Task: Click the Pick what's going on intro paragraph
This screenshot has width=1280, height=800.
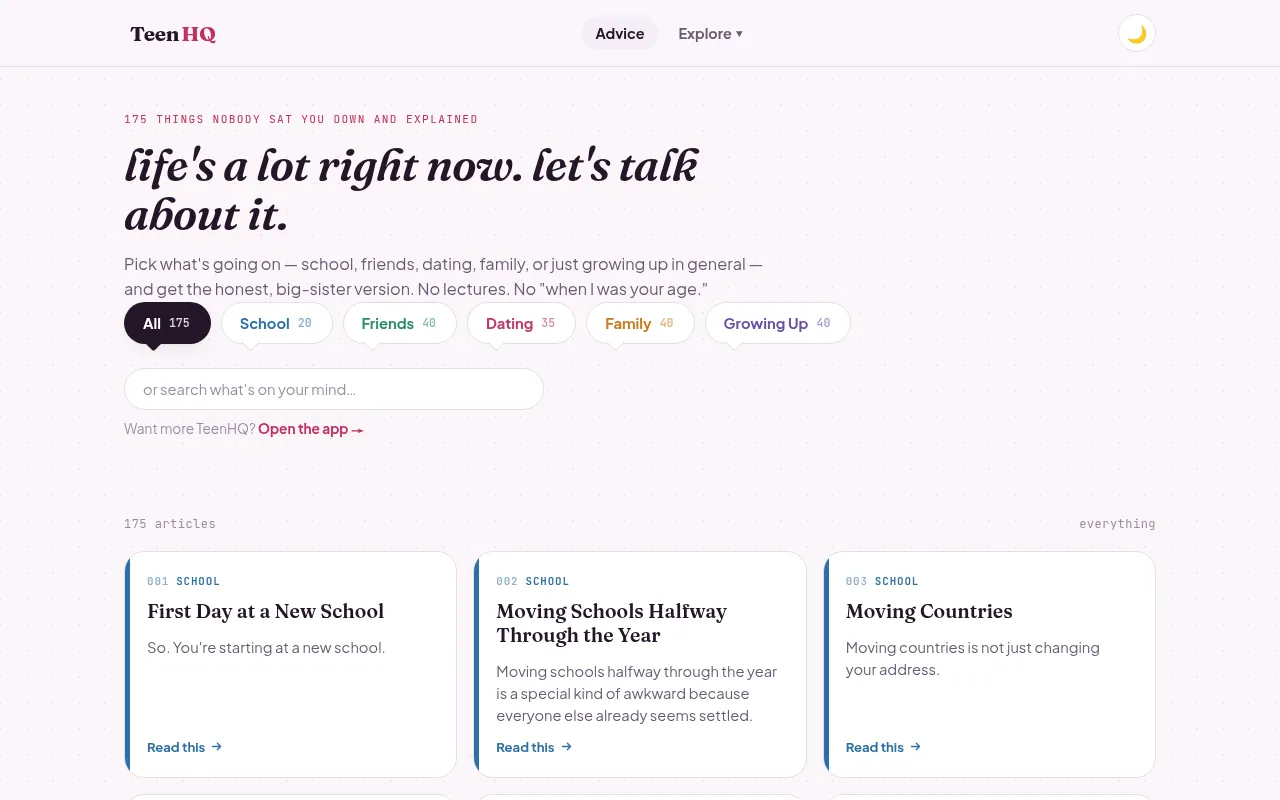Action: [443, 277]
